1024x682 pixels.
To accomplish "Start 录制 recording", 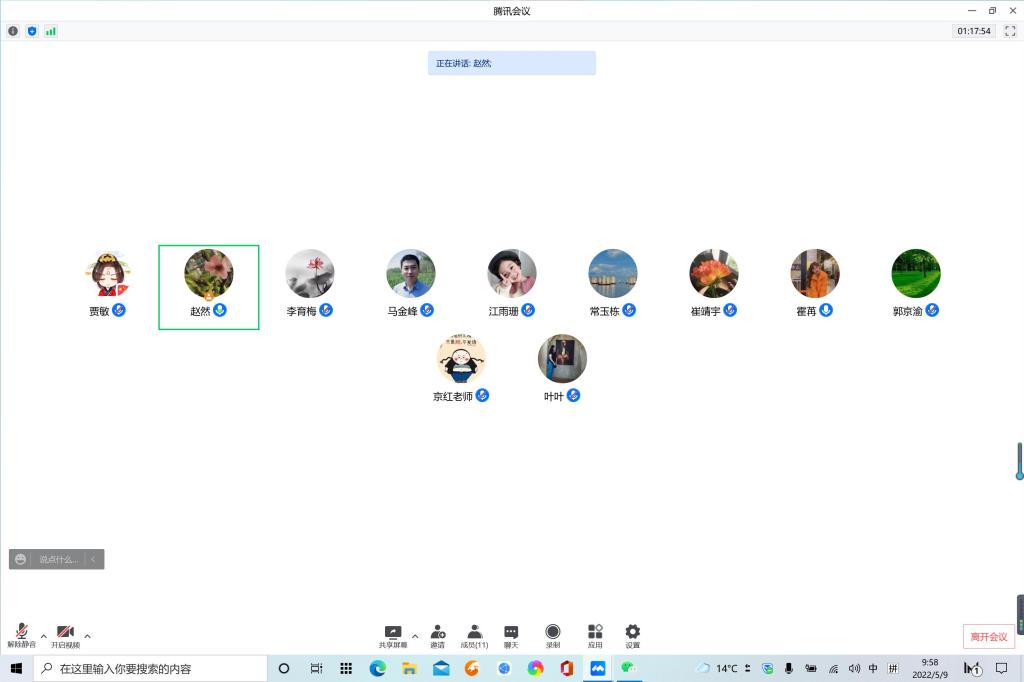I will [x=553, y=634].
